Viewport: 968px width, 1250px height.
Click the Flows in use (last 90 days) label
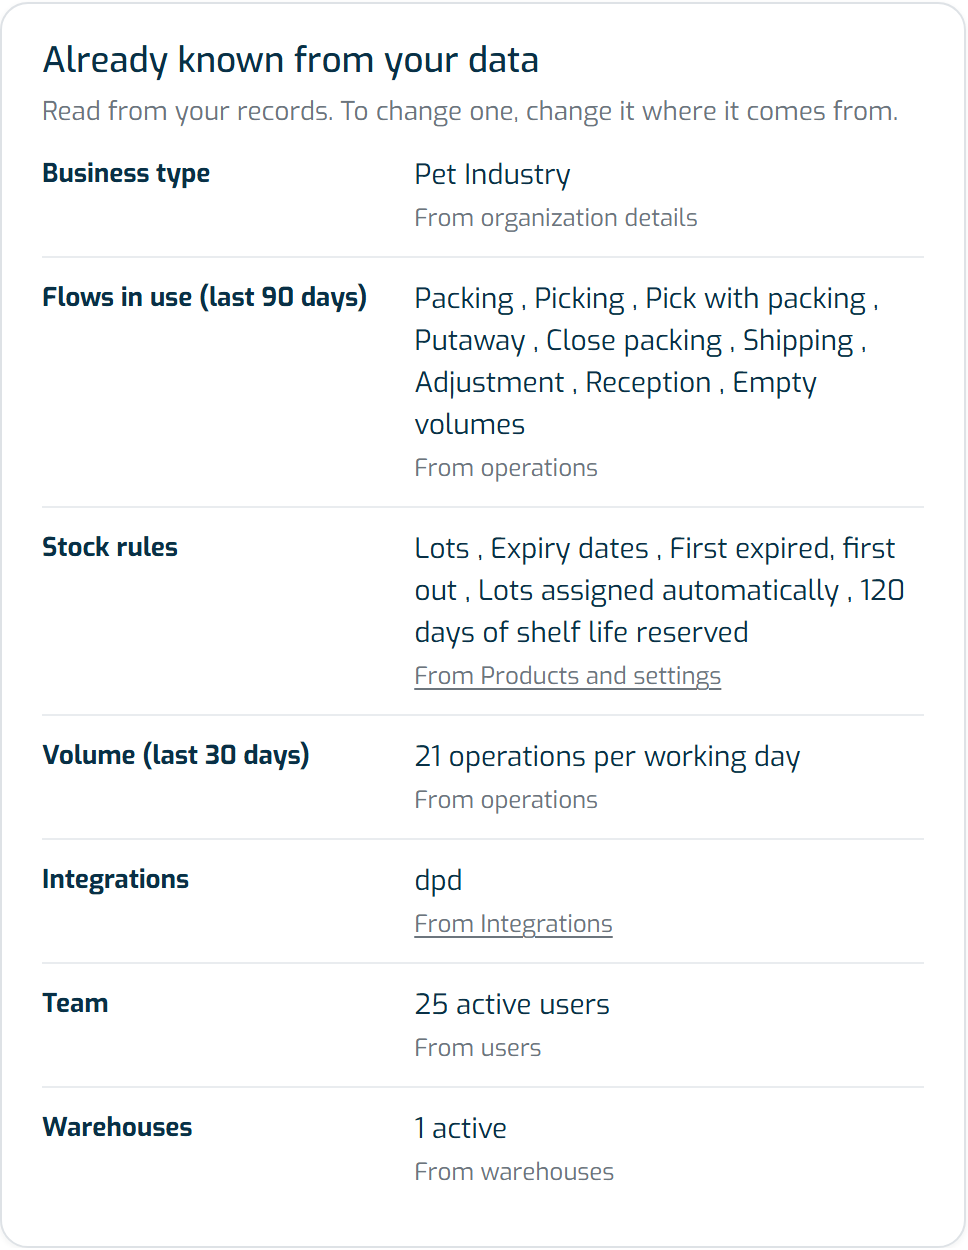click(205, 298)
